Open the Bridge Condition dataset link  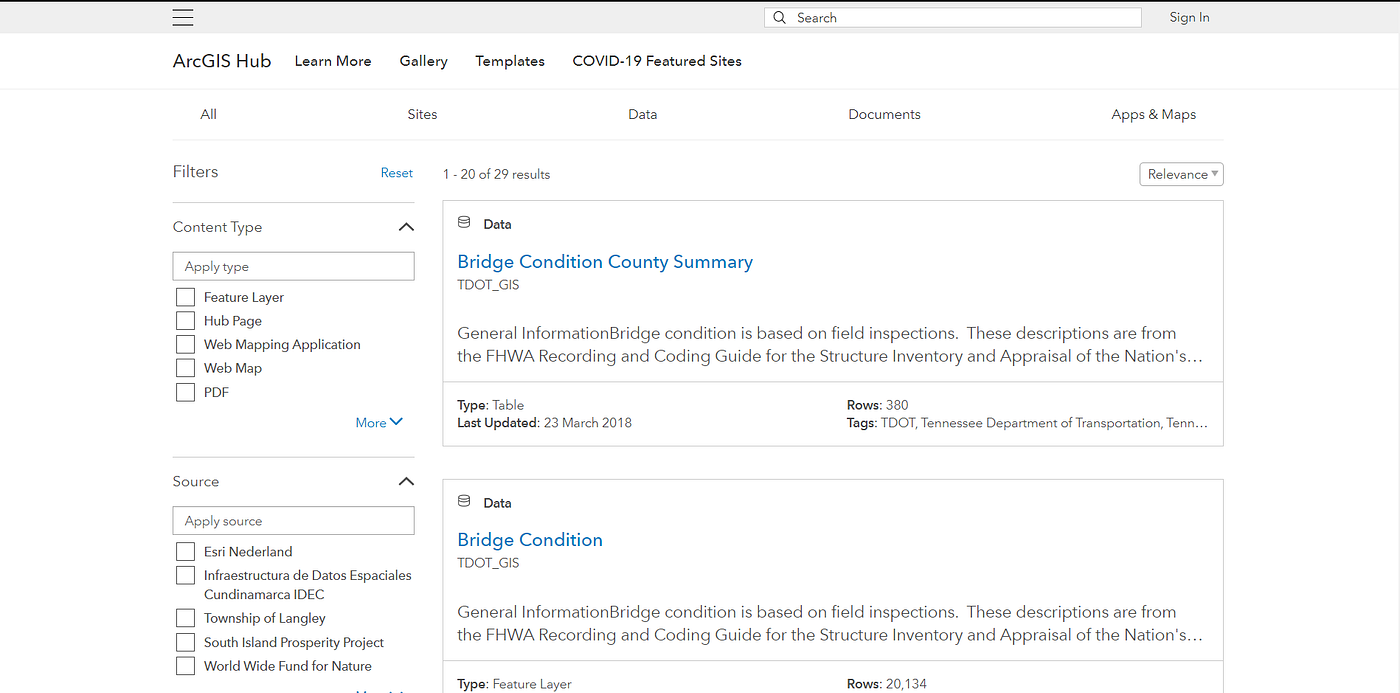[x=530, y=540]
